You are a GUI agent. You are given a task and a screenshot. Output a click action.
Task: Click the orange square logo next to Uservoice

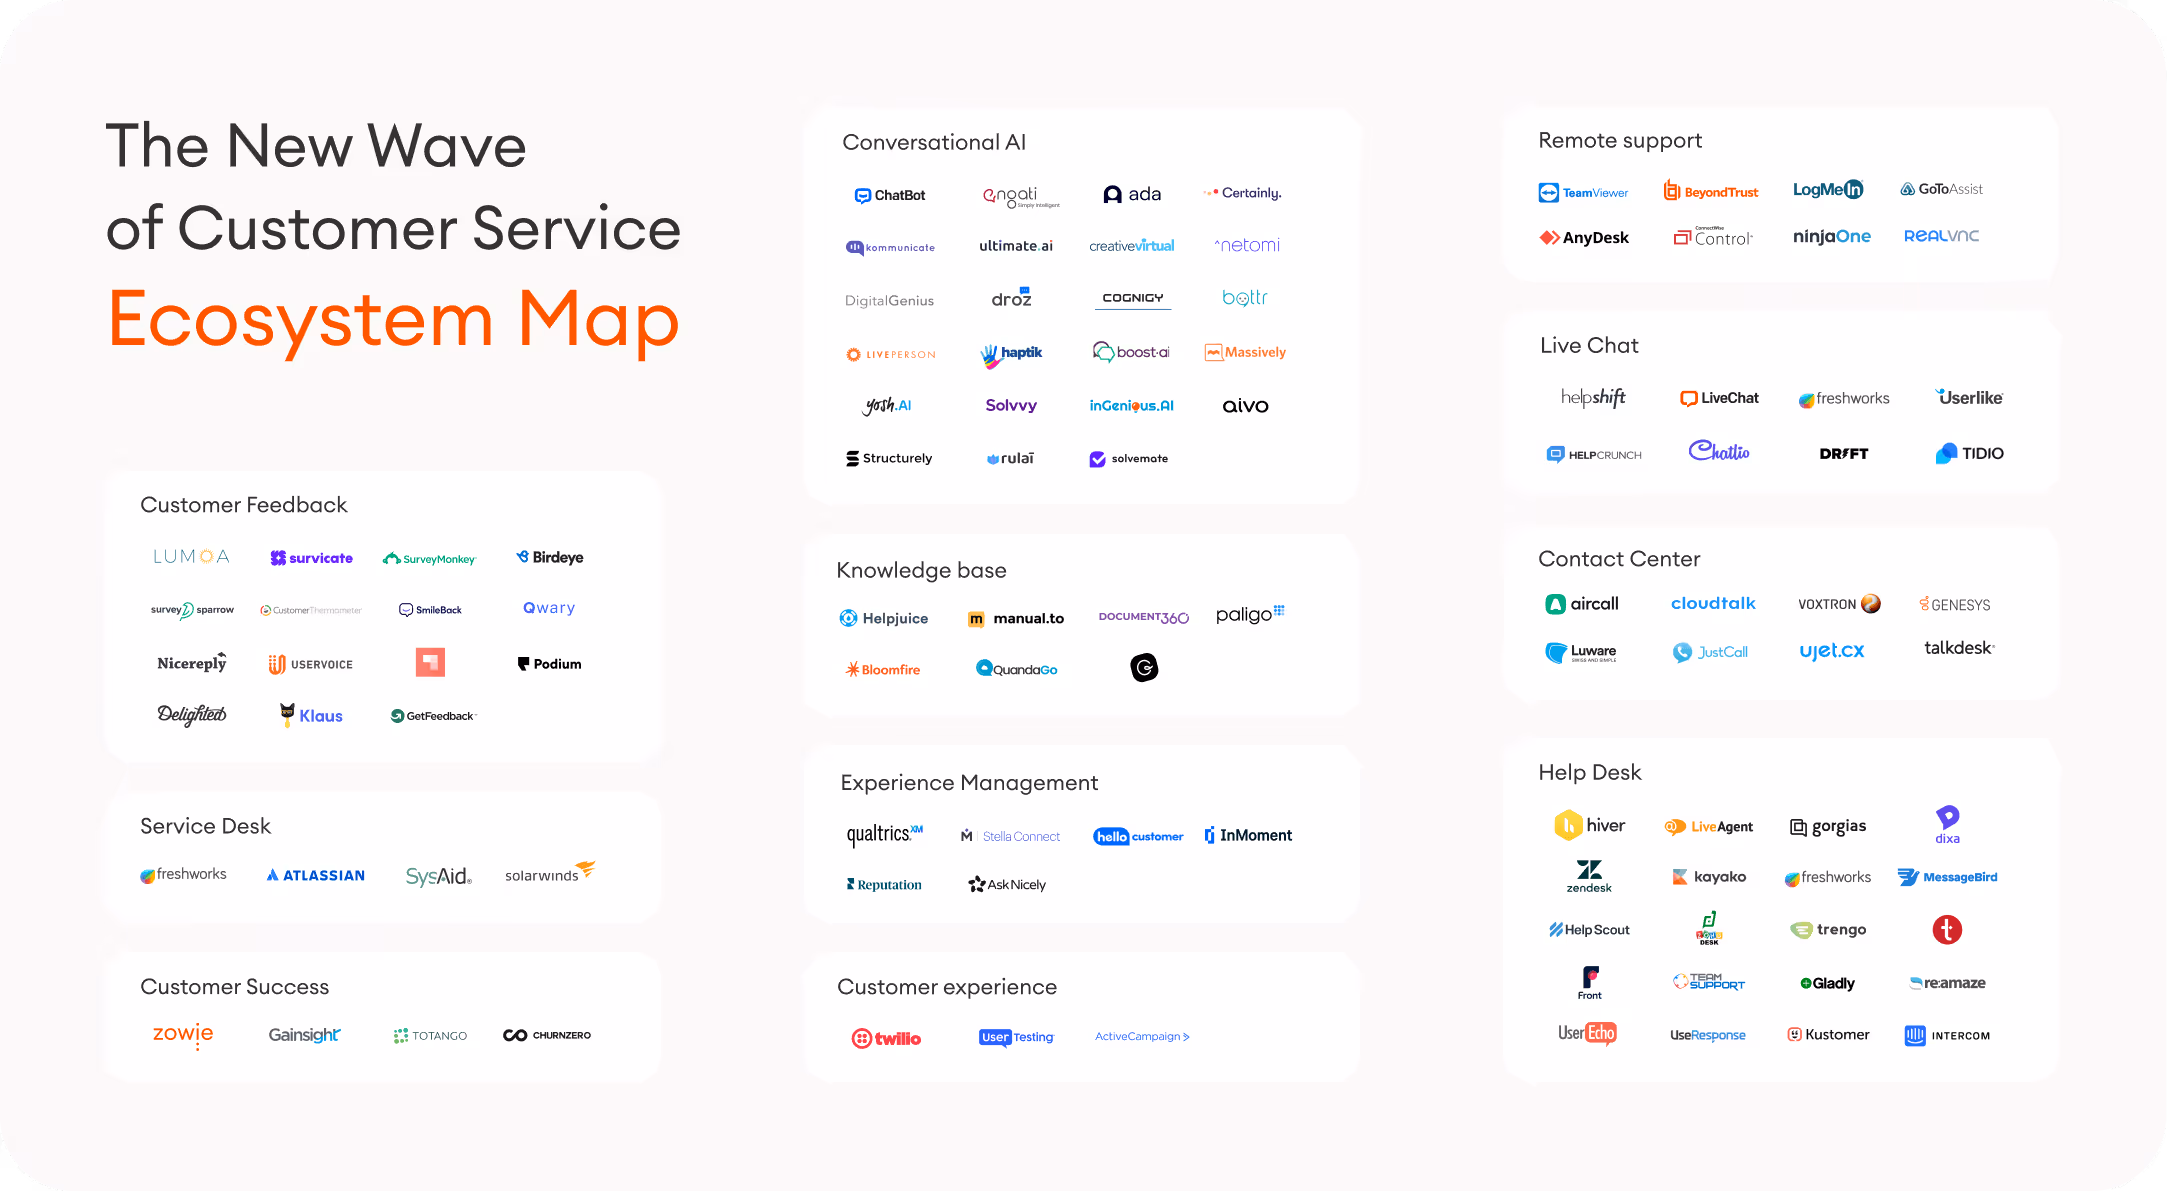click(430, 662)
